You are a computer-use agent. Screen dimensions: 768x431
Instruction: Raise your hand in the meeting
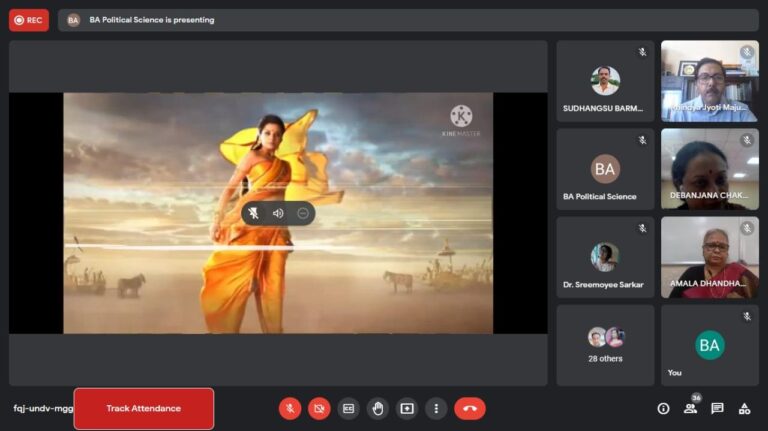(x=377, y=408)
